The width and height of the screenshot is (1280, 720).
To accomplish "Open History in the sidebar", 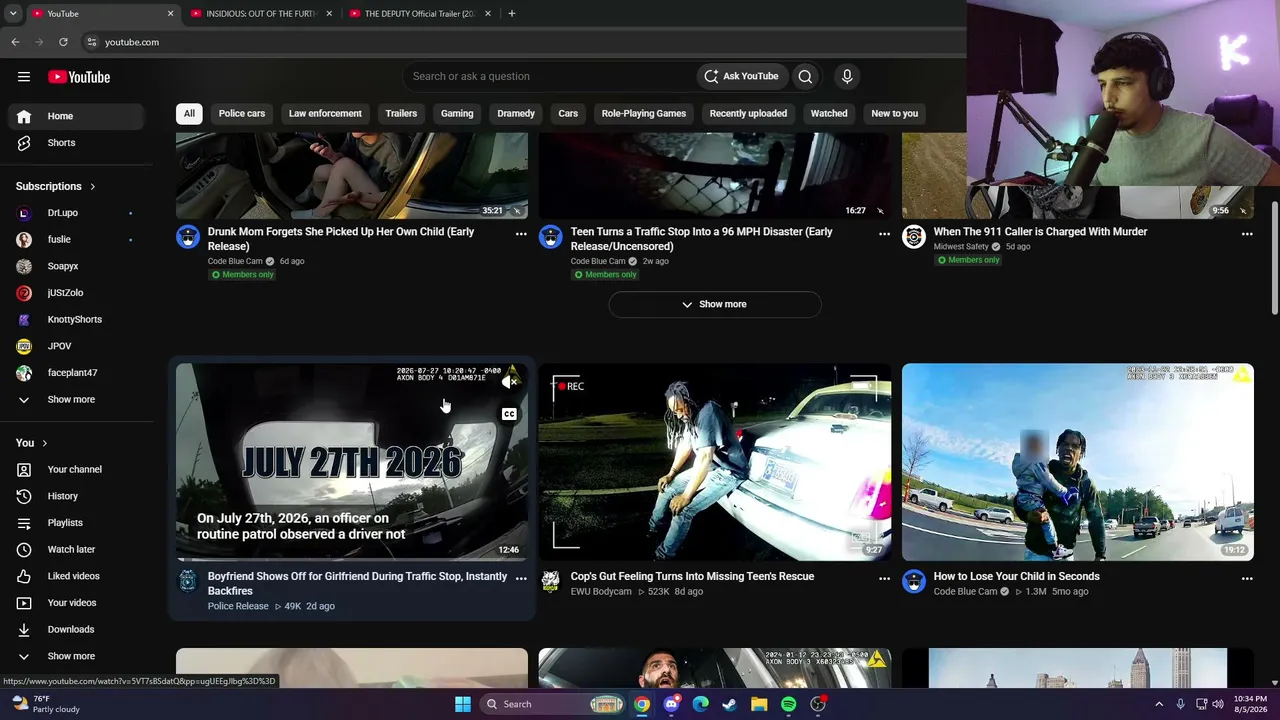I will [77, 496].
